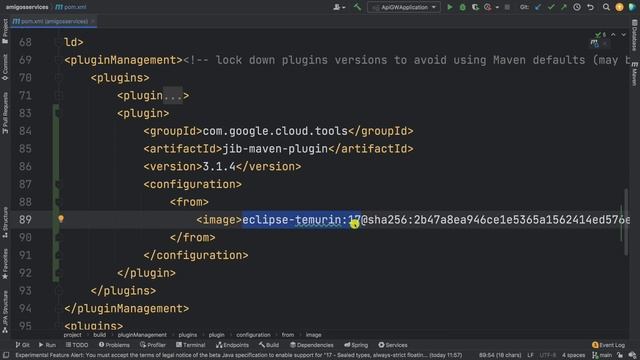Open the Profiler tool window tab
Image resolution: width=640 pixels, height=360 pixels.
click(x=153, y=345)
